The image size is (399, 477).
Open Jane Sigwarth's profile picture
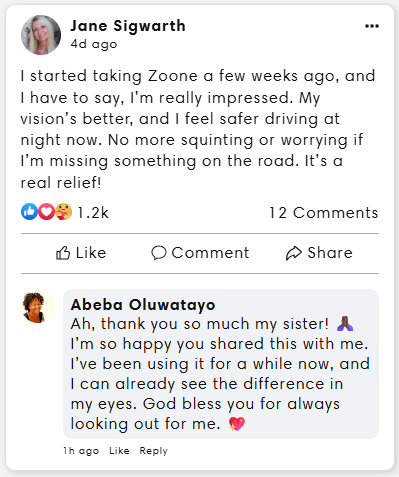41,35
